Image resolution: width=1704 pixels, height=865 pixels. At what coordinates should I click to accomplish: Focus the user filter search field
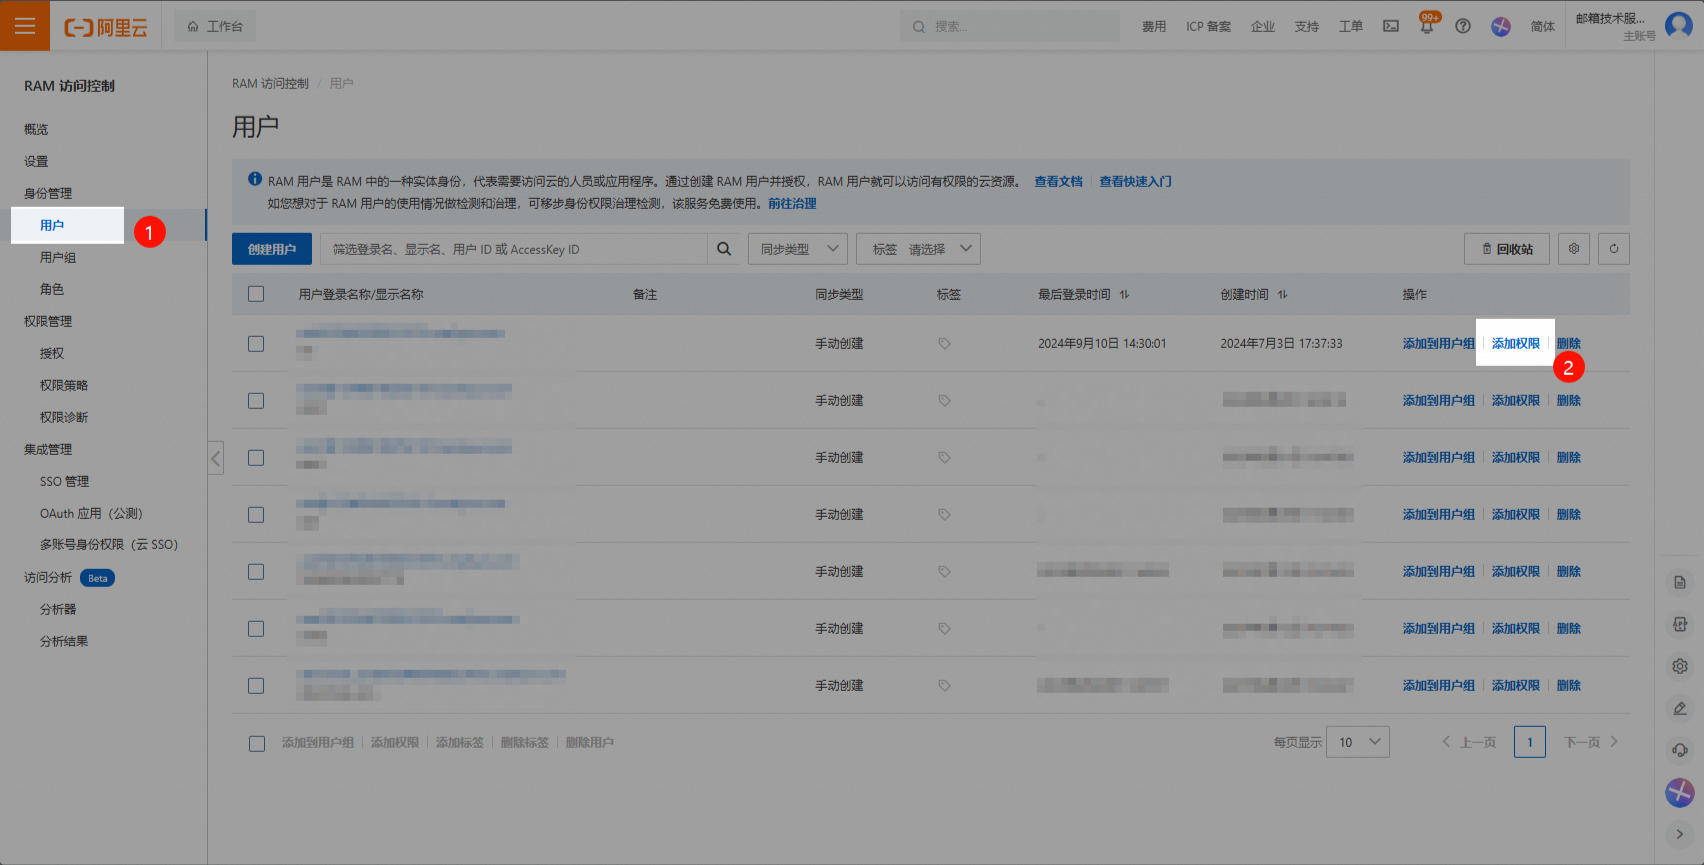click(514, 249)
